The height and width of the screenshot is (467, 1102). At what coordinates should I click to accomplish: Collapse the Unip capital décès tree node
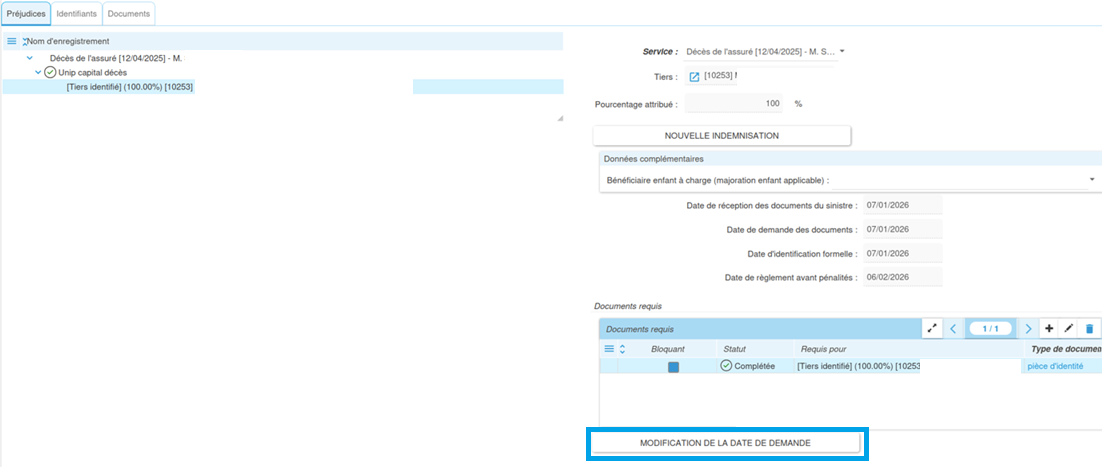click(x=38, y=72)
